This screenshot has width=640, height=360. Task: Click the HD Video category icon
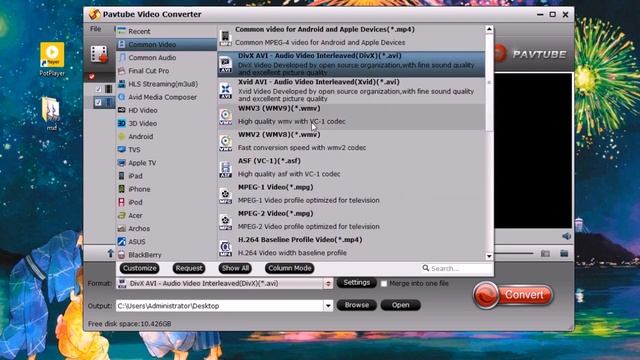122,110
